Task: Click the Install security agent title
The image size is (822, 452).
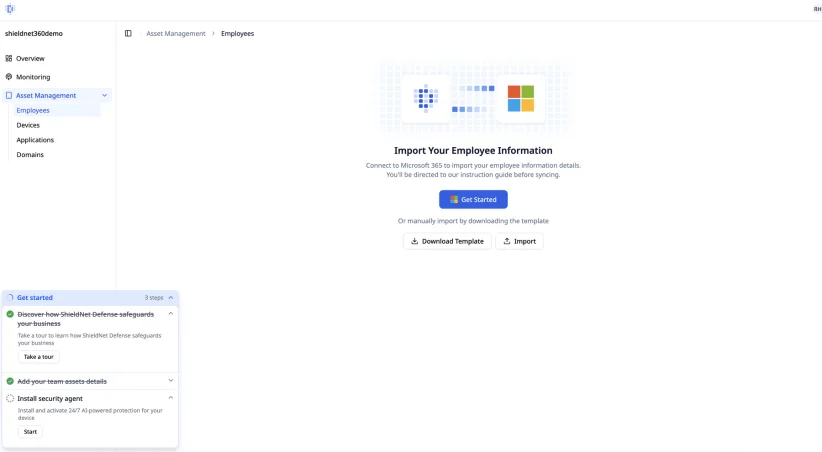Action: (x=50, y=399)
